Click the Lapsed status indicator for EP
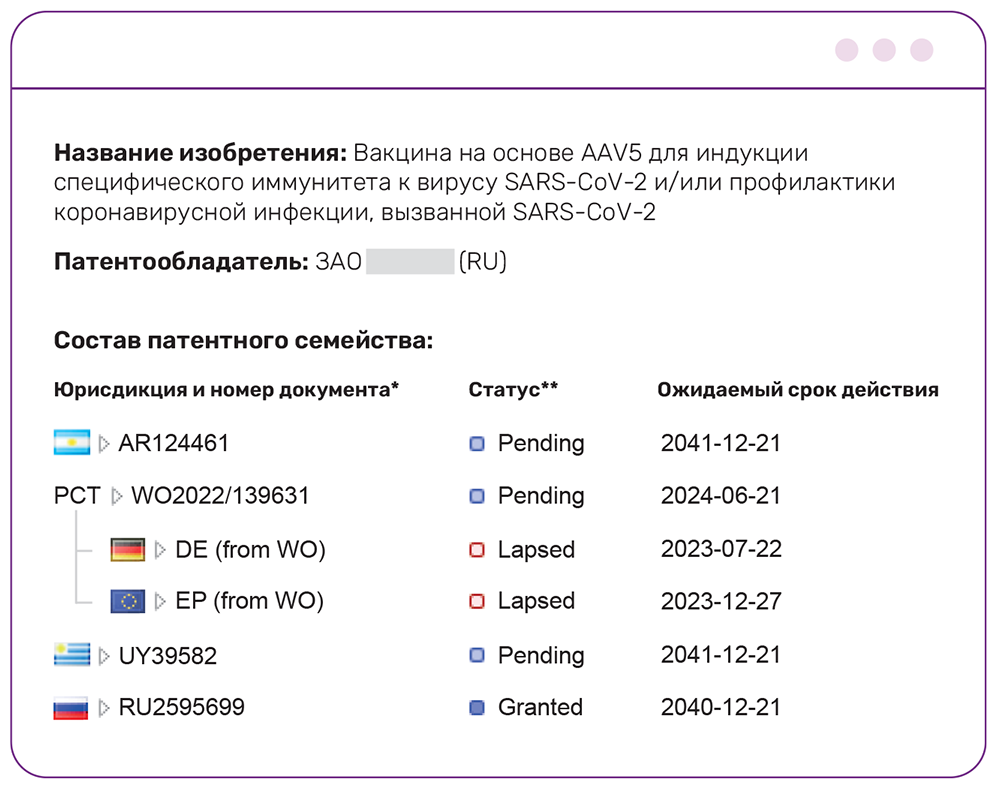 477,602
